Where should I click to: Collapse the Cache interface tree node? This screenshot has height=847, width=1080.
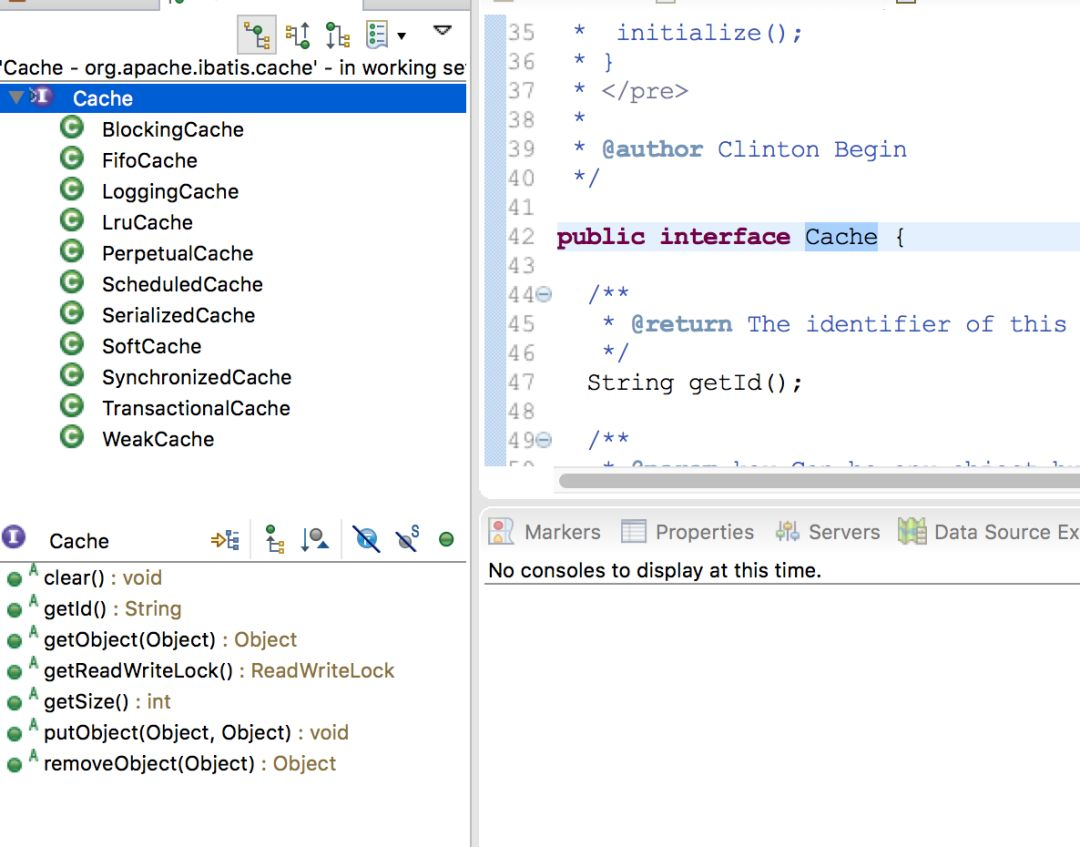[16, 97]
